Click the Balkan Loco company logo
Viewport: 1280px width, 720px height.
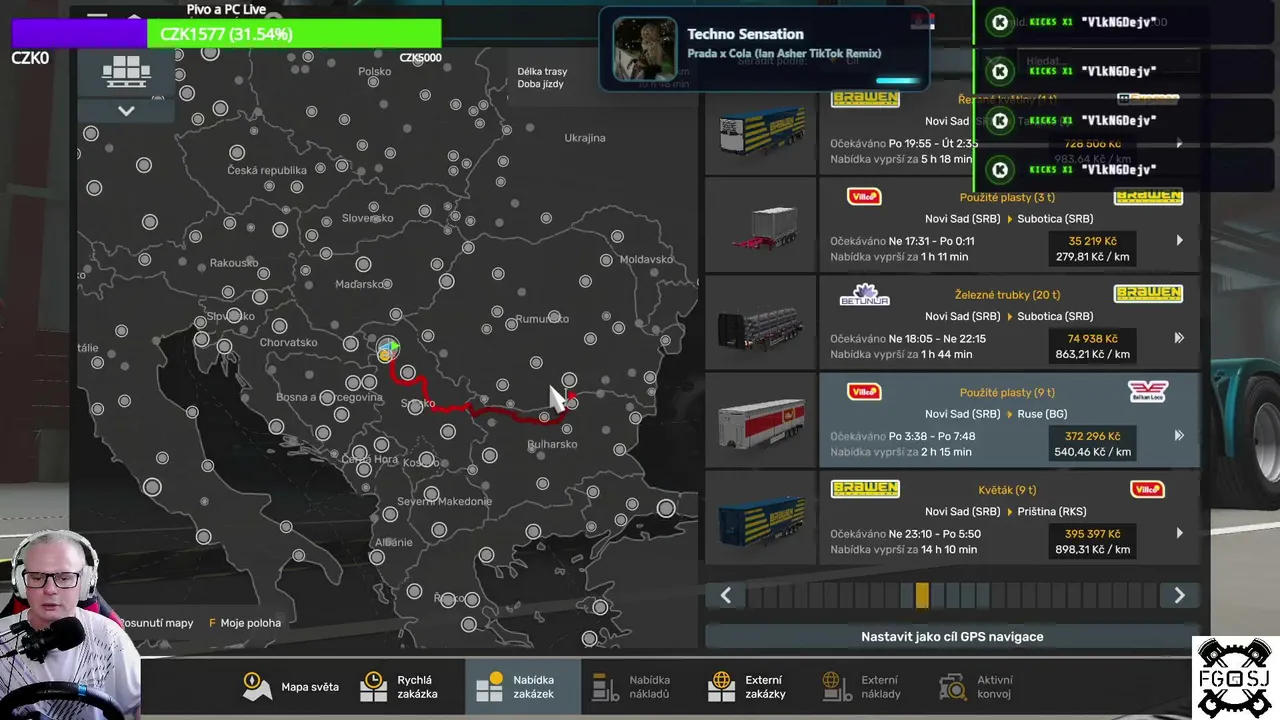[1148, 391]
